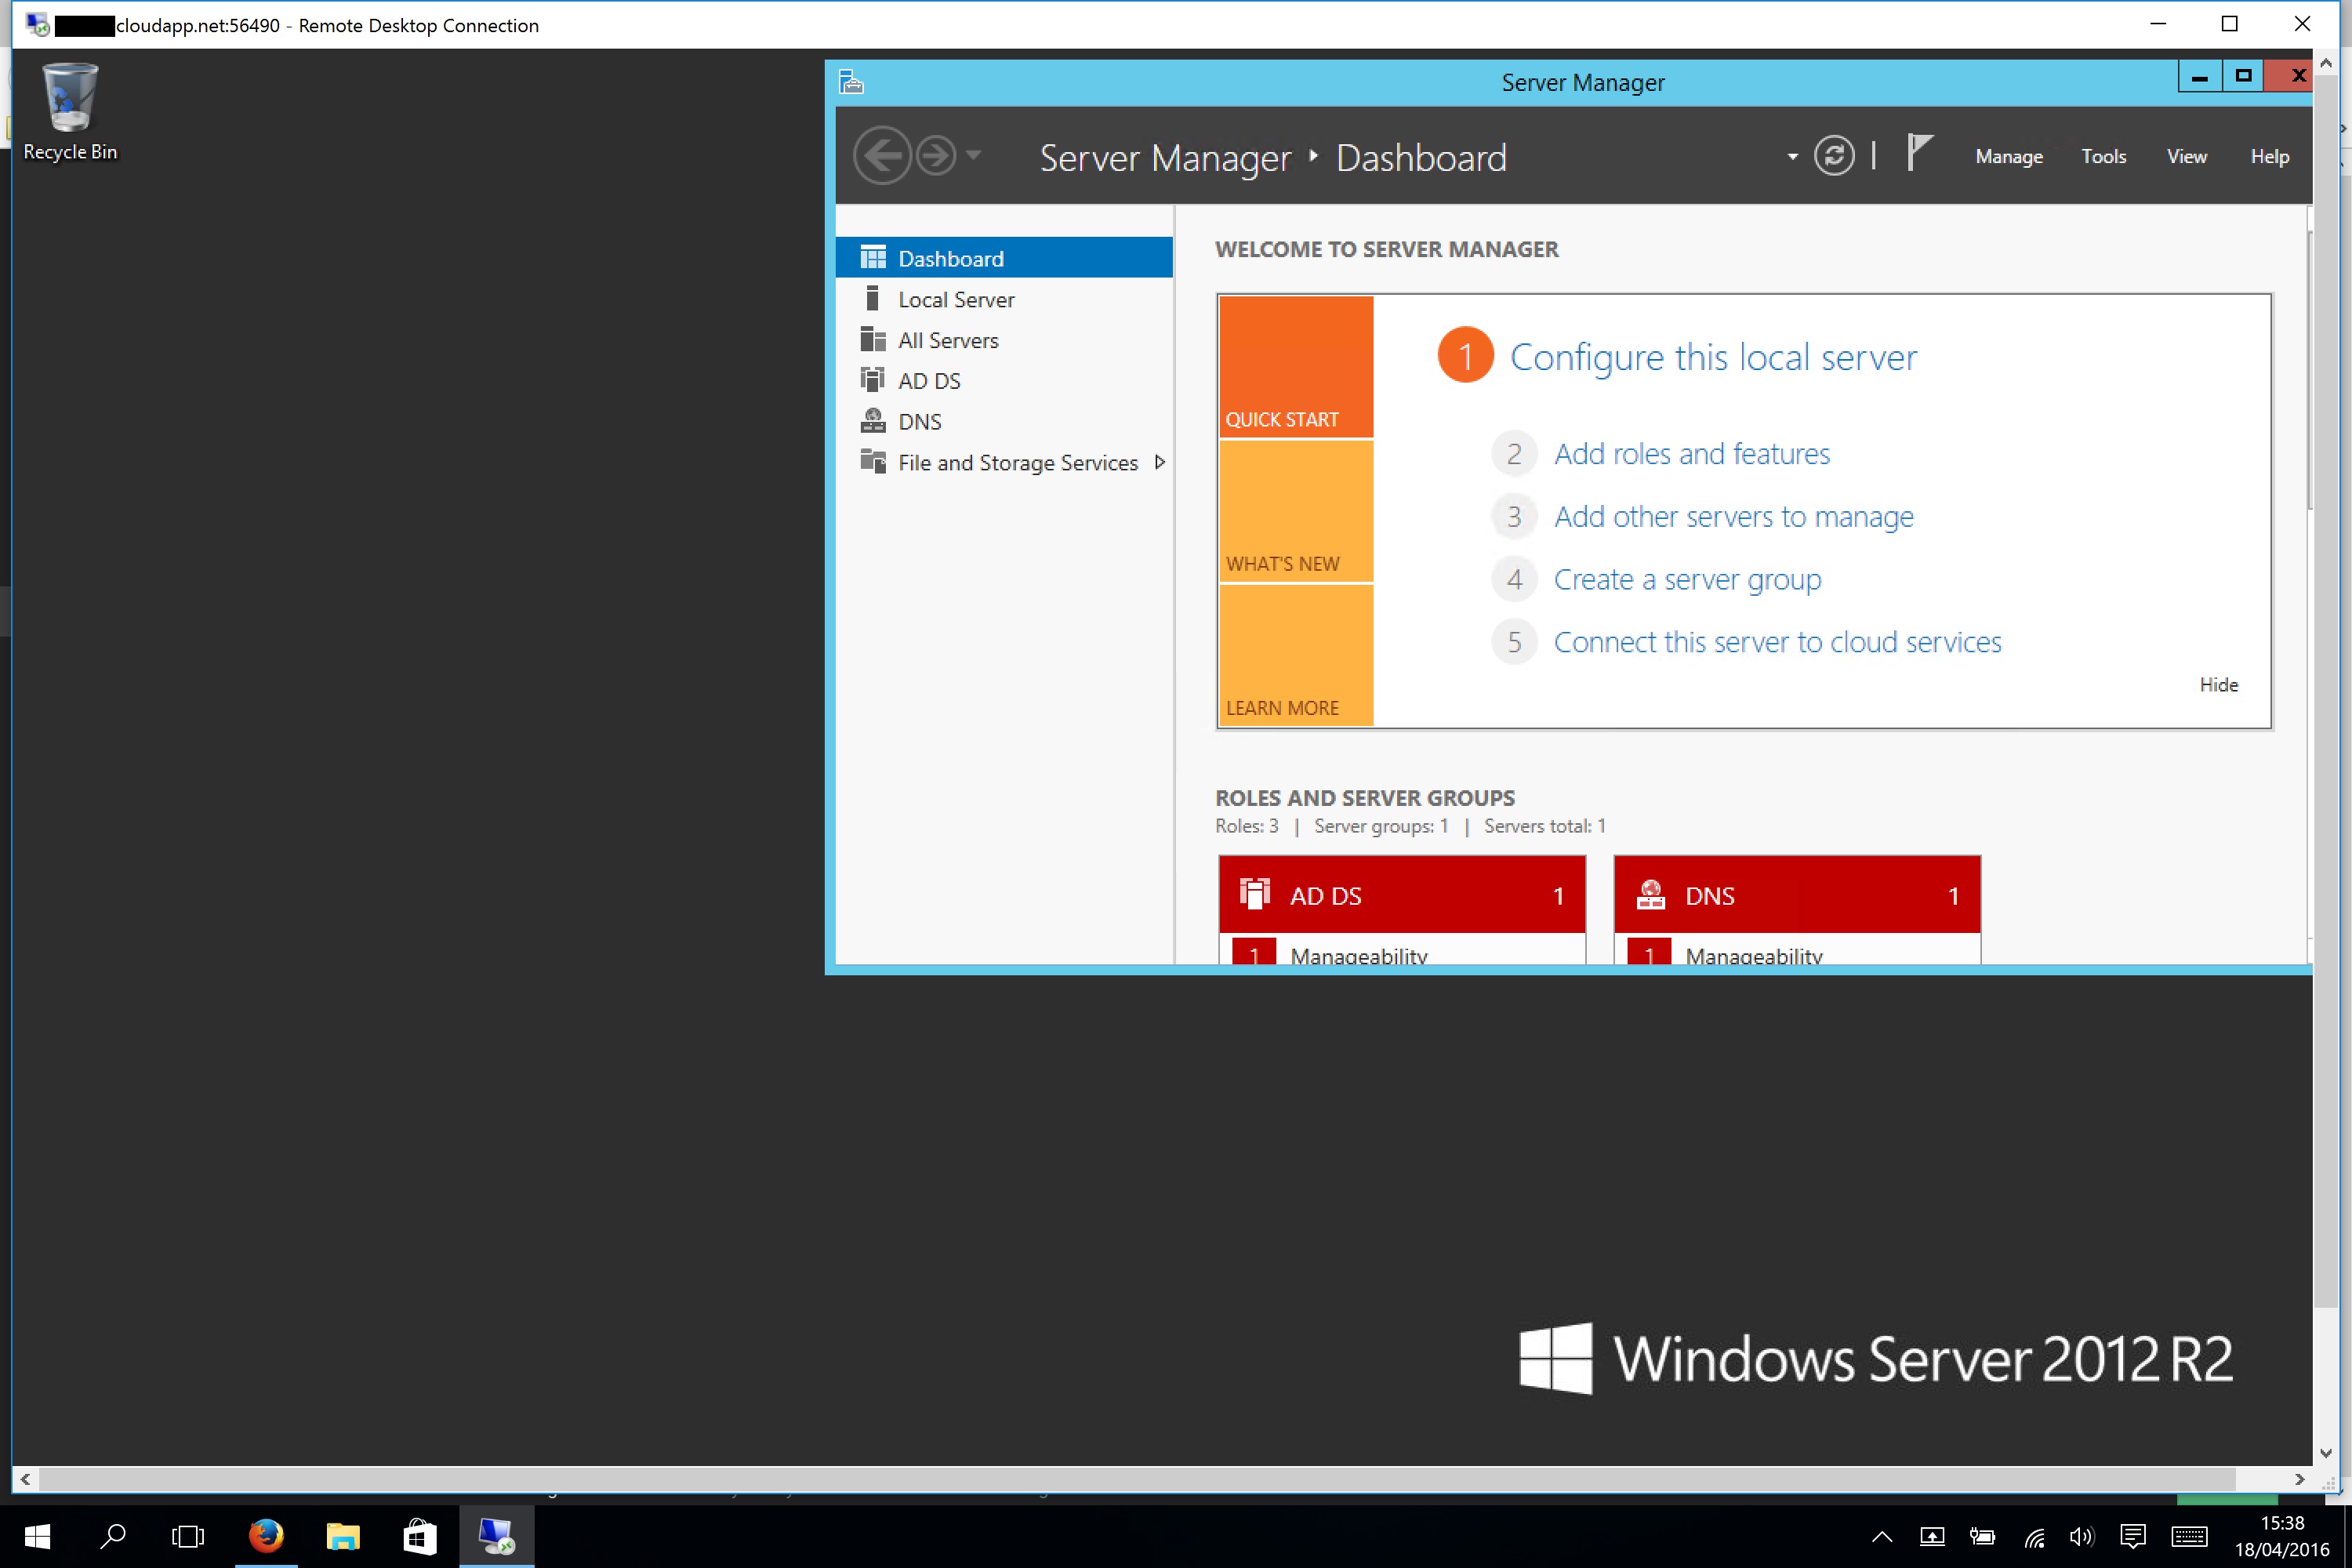Expand the File and Storage Services arrow
This screenshot has width=2352, height=1568.
tap(1160, 462)
